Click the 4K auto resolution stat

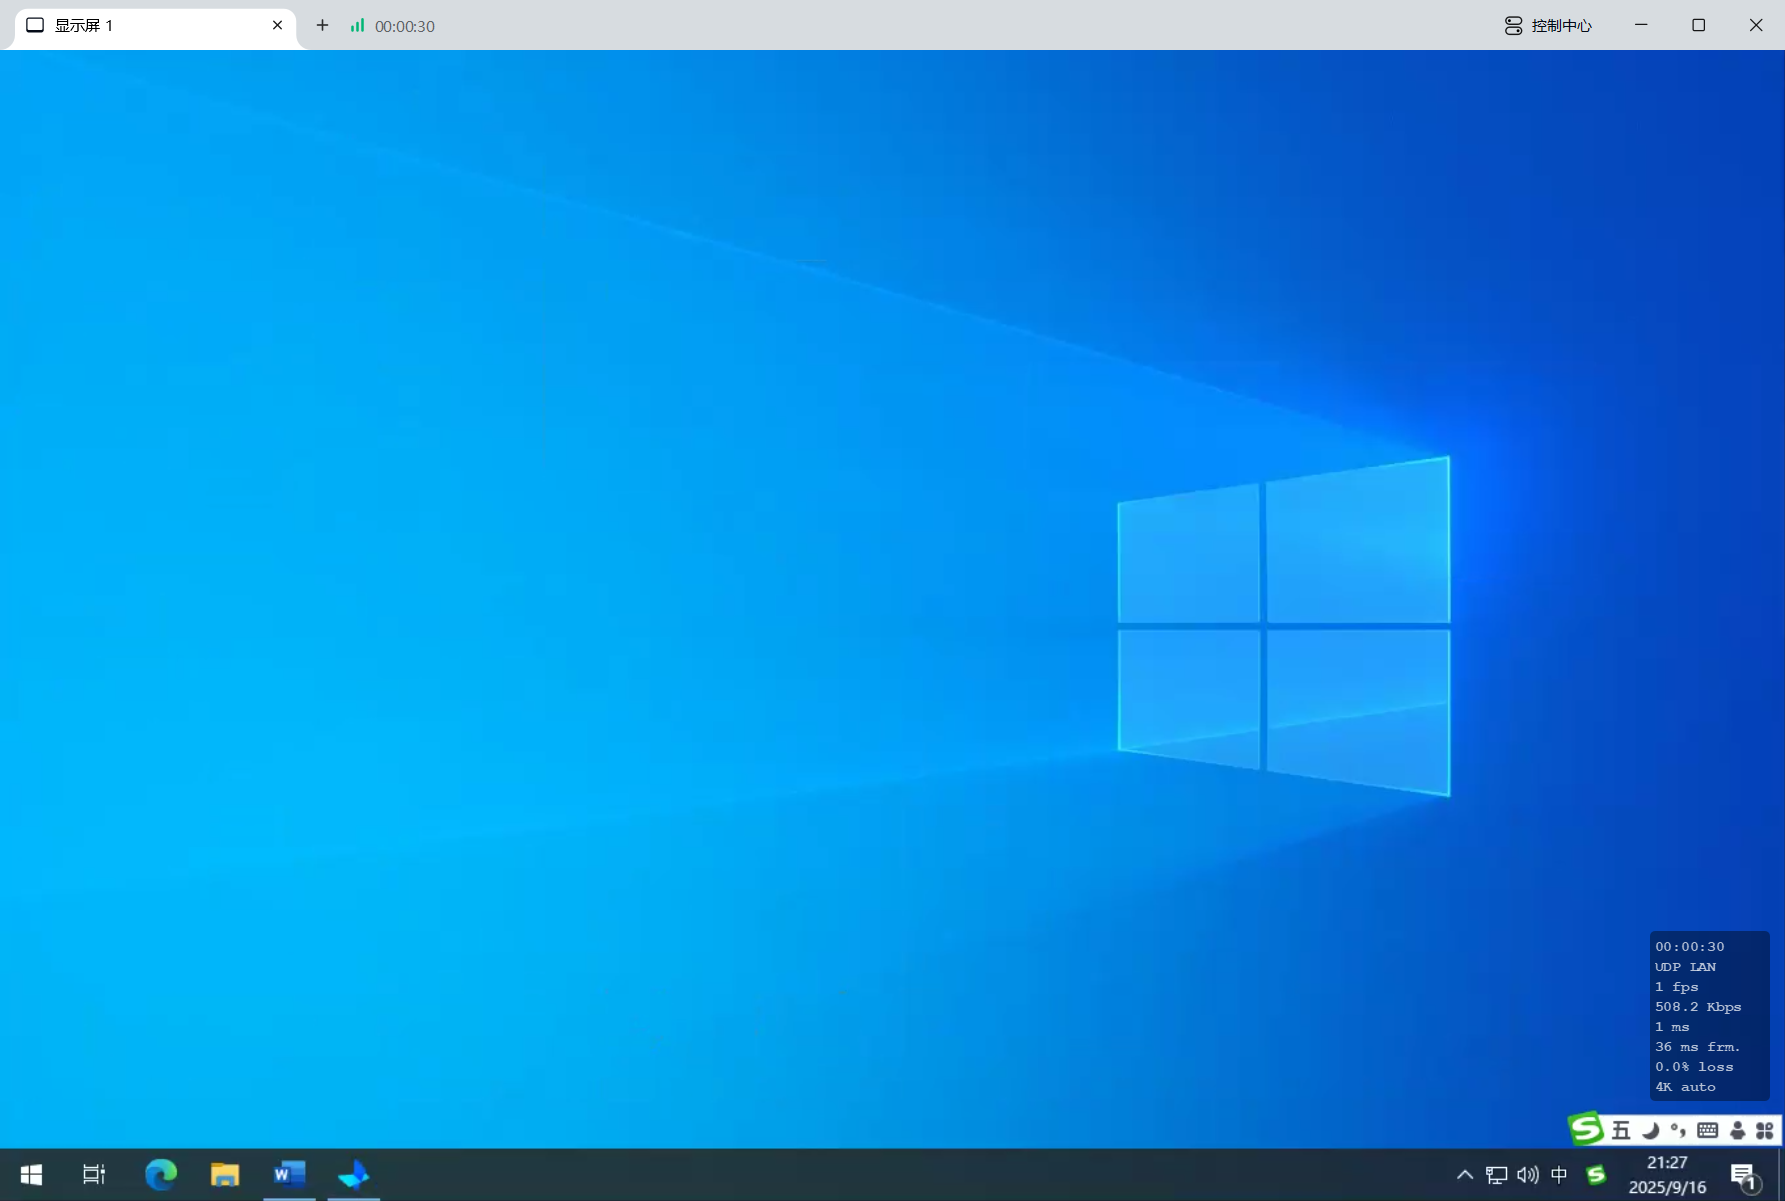pos(1685,1087)
